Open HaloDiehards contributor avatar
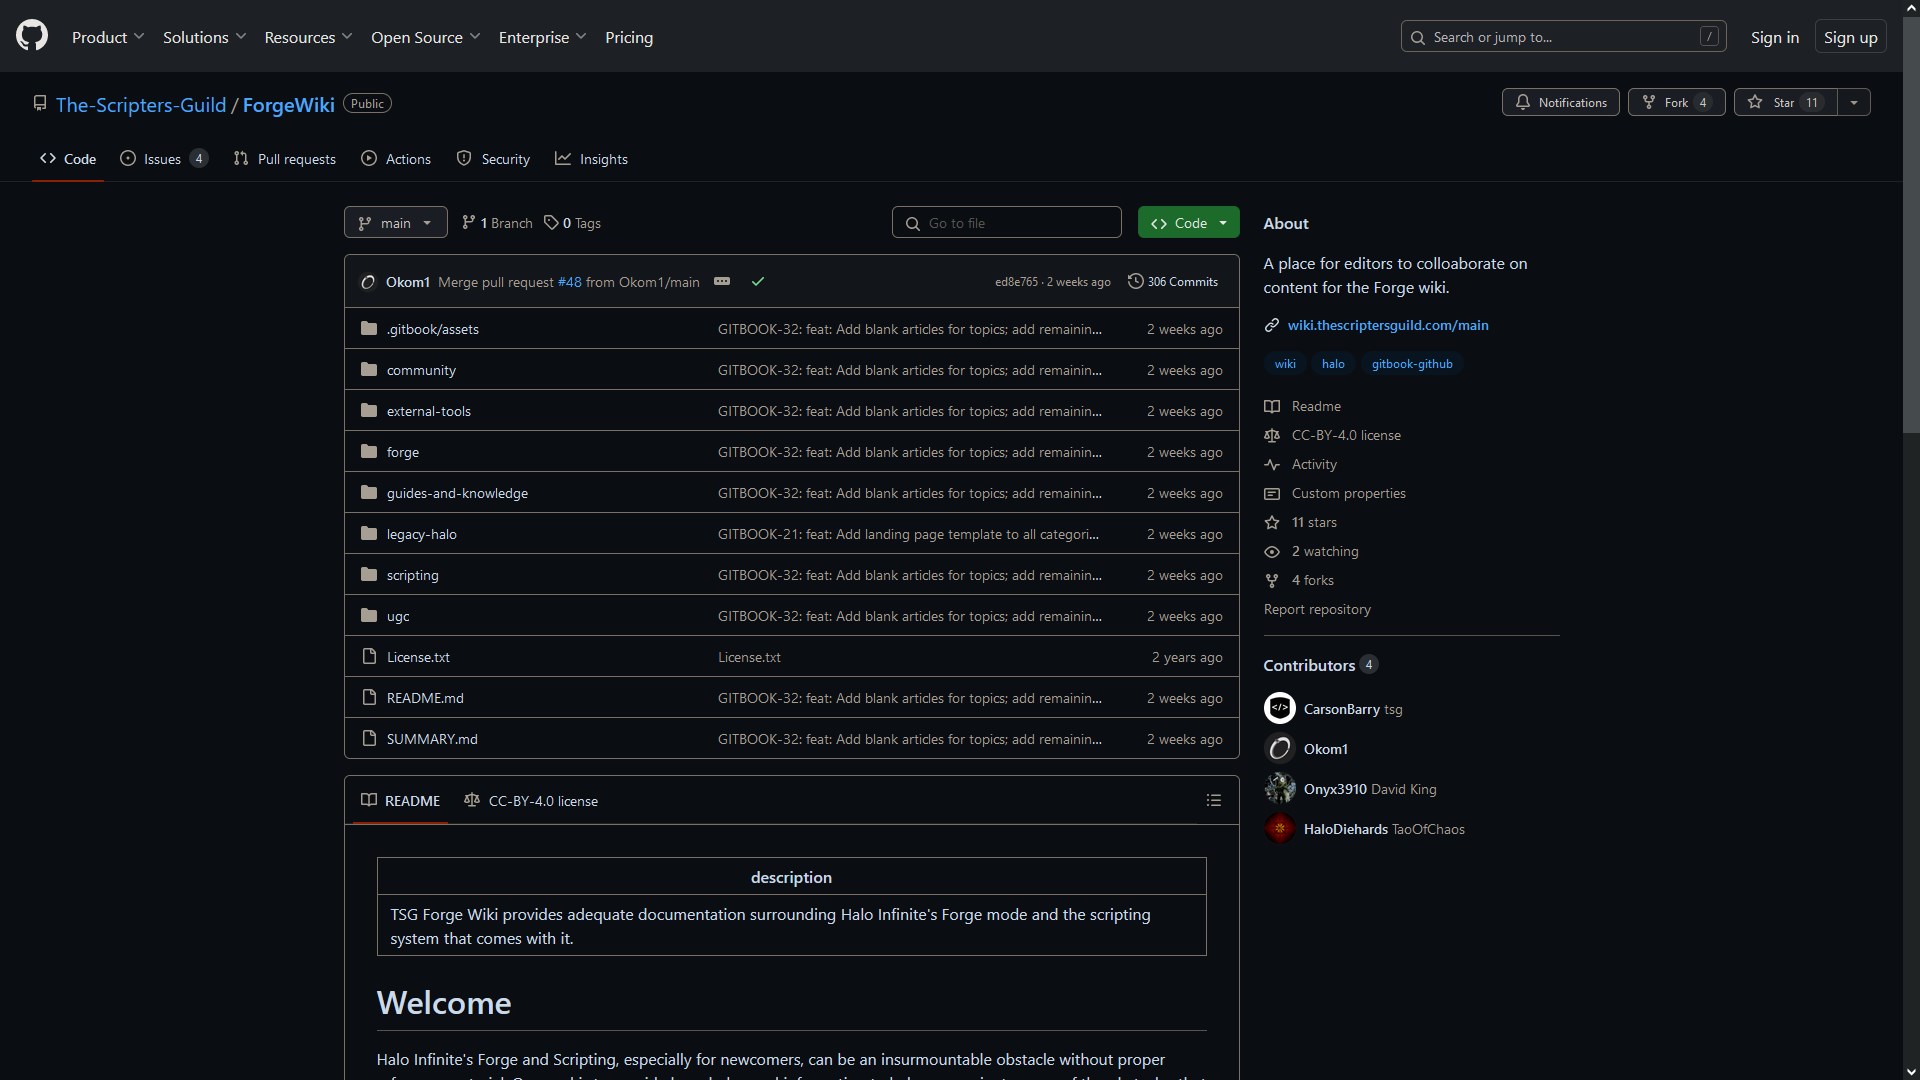The width and height of the screenshot is (1920, 1080). coord(1279,828)
